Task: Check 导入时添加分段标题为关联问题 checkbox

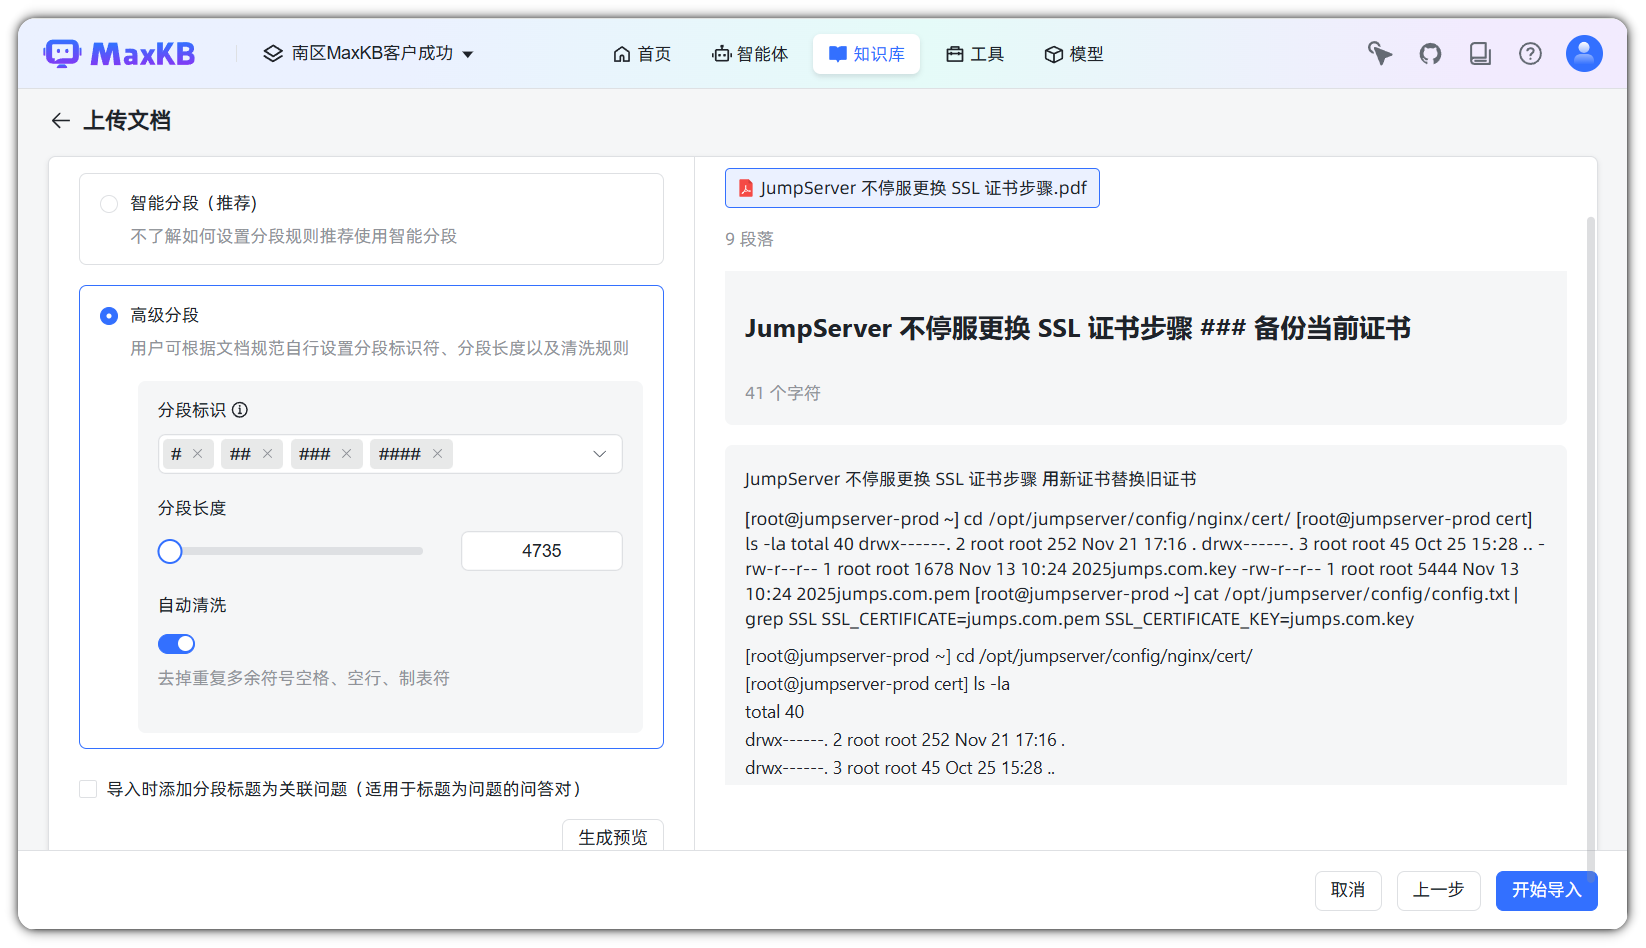Action: 88,789
